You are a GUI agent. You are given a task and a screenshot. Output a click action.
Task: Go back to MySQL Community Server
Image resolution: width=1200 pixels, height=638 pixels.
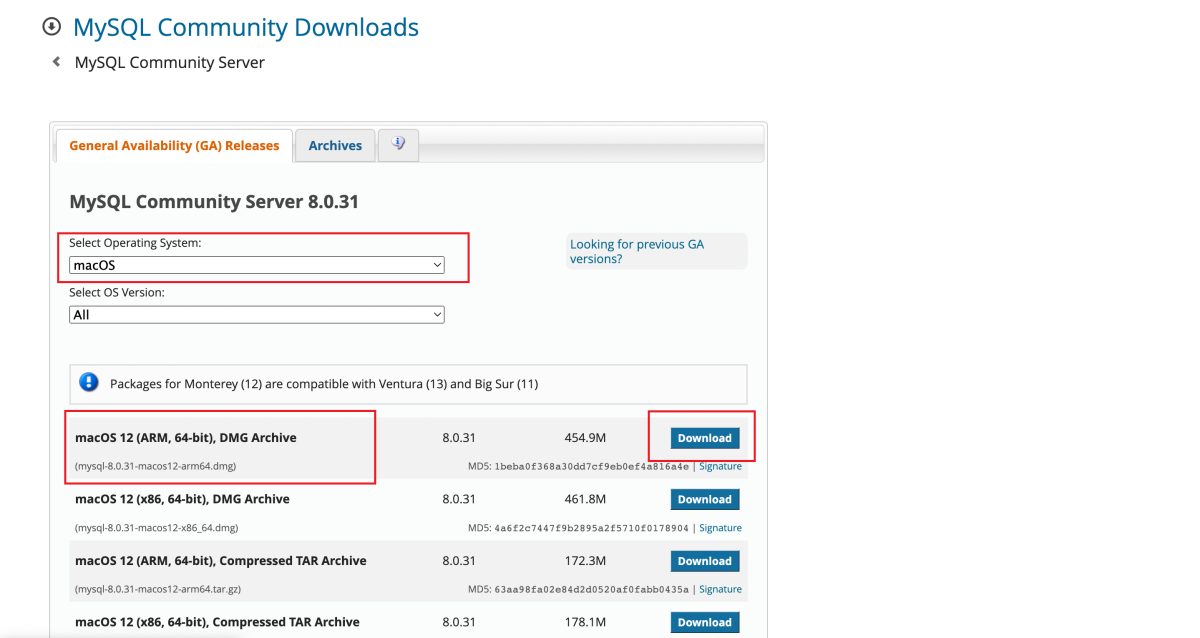pyautogui.click(x=170, y=62)
